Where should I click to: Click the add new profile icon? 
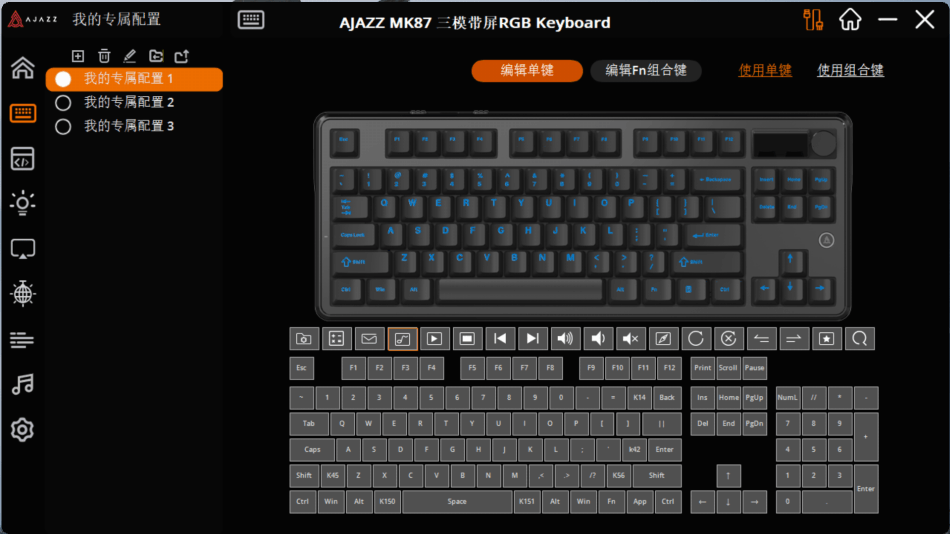point(78,56)
